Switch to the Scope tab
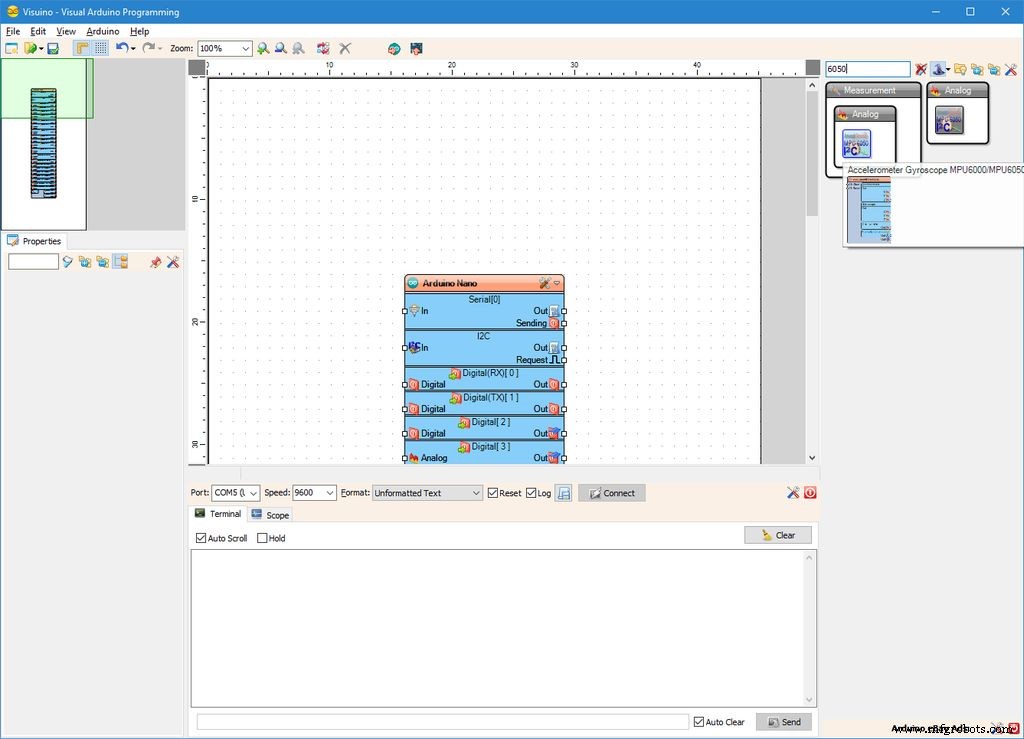Viewport: 1024px width, 739px height. coord(270,514)
